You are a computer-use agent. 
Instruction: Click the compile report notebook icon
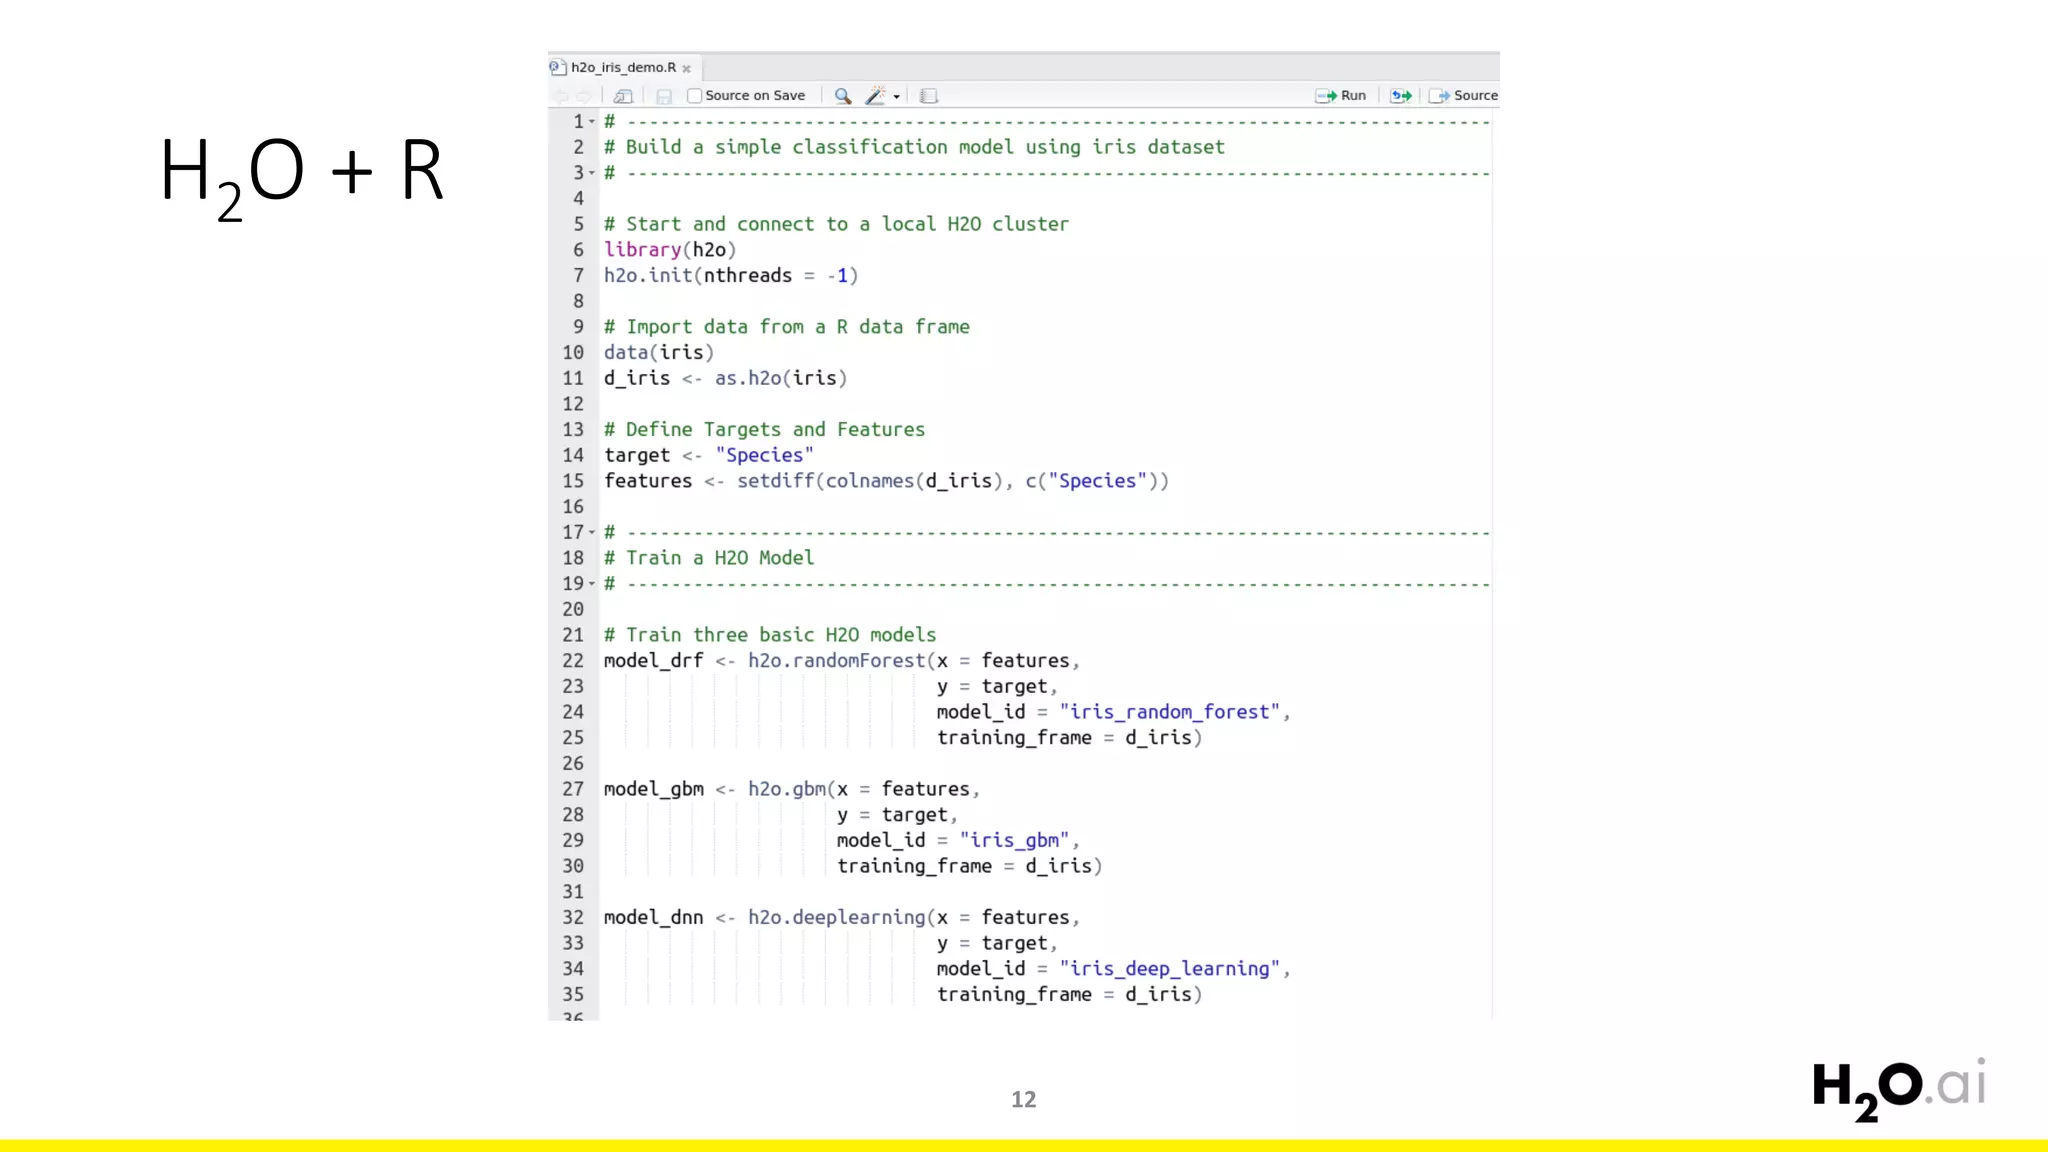(929, 96)
